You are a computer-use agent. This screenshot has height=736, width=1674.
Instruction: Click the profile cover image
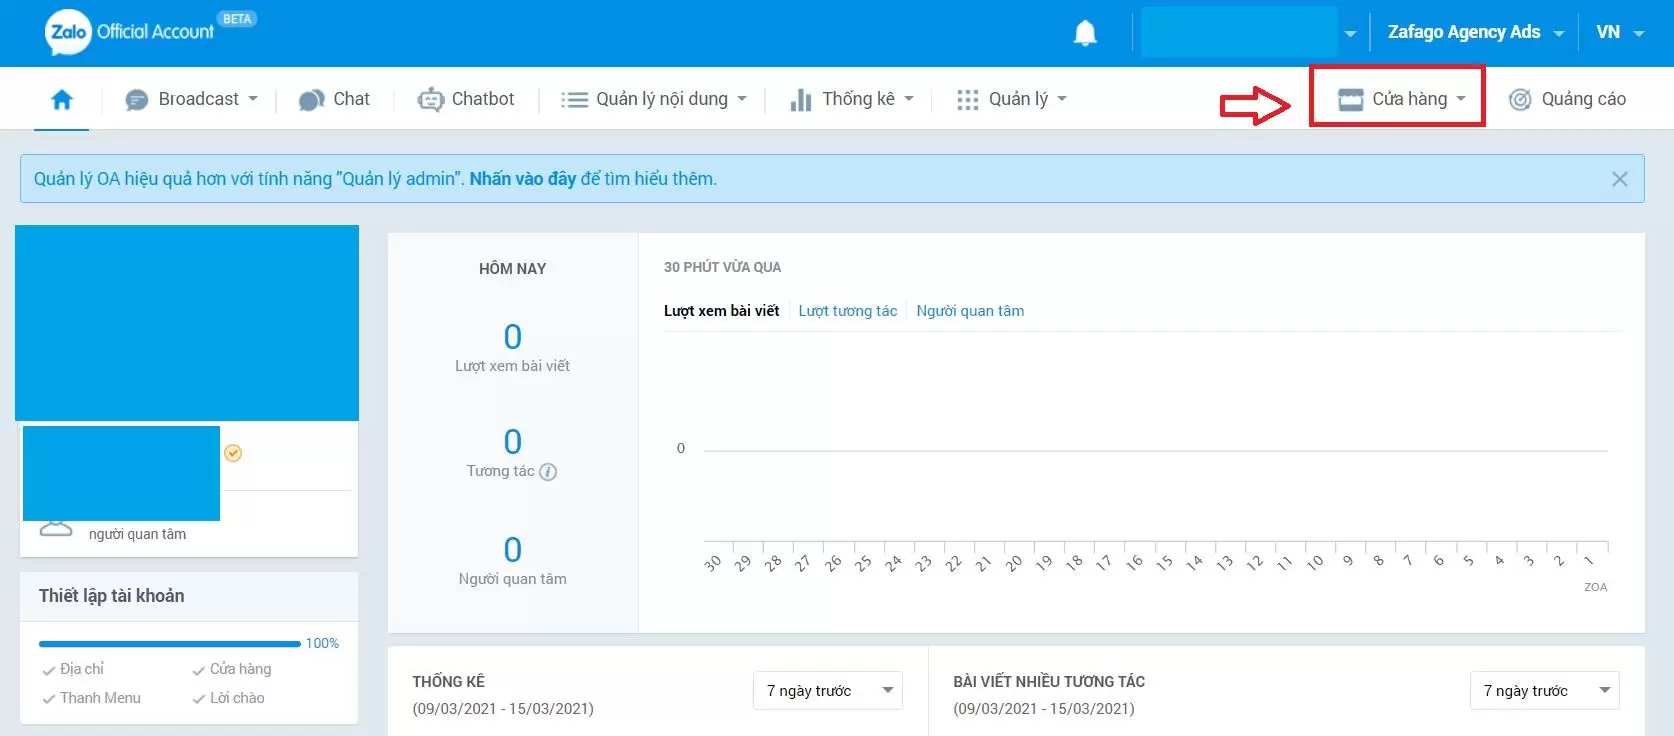pos(187,323)
